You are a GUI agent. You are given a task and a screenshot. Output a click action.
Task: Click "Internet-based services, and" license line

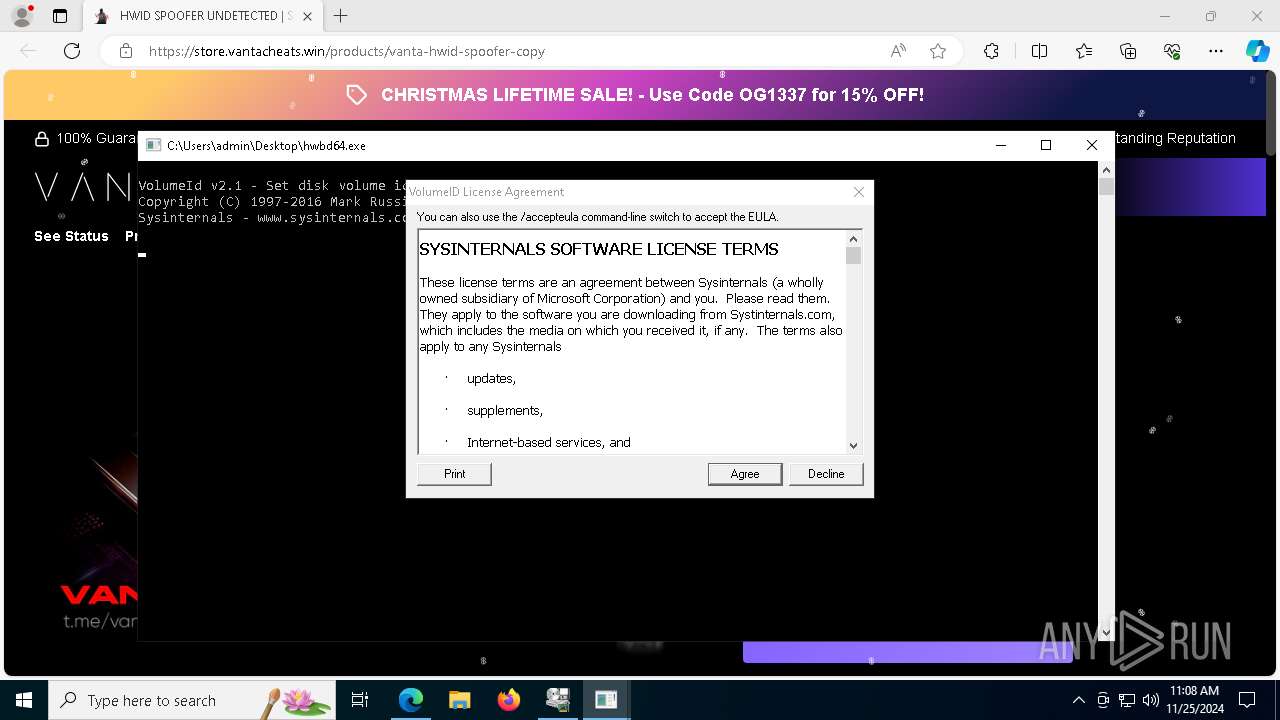[549, 442]
